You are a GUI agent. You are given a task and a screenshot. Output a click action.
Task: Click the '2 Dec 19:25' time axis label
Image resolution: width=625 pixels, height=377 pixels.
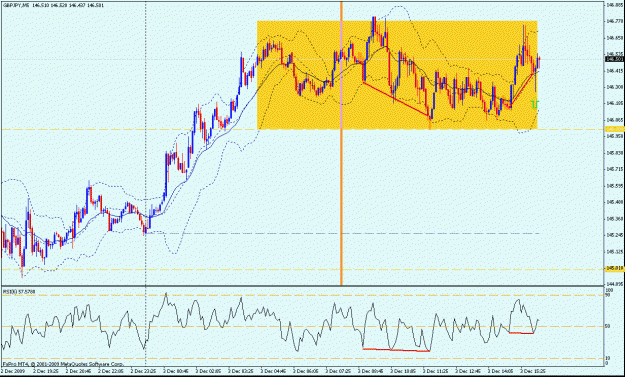click(x=46, y=371)
